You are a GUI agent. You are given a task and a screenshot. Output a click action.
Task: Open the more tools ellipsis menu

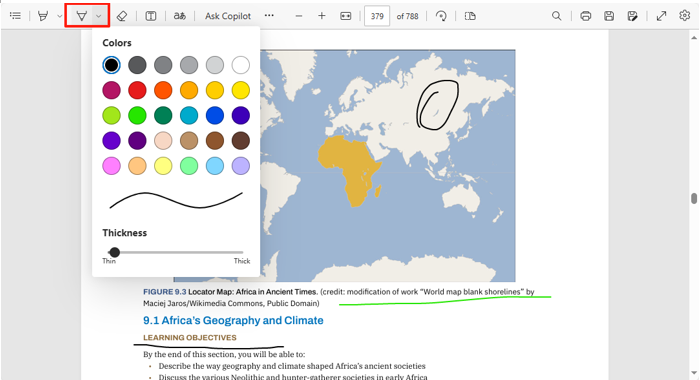click(x=269, y=15)
